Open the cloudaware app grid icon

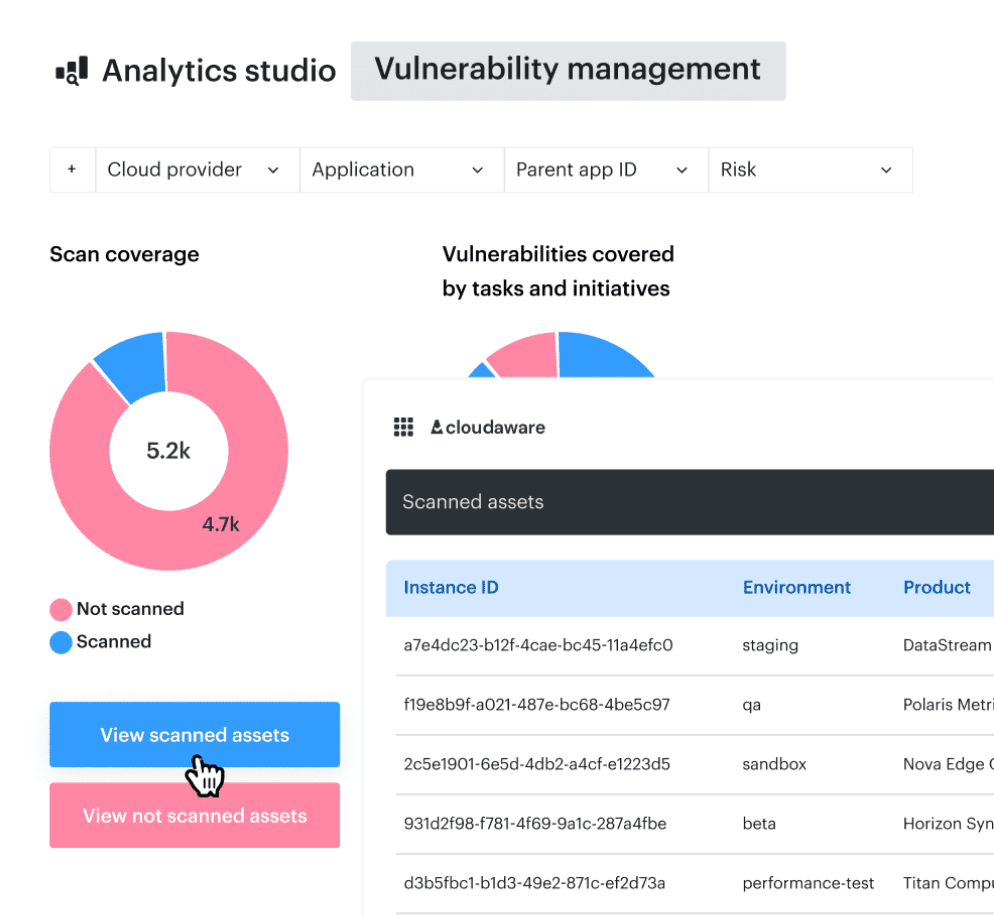pyautogui.click(x=403, y=427)
